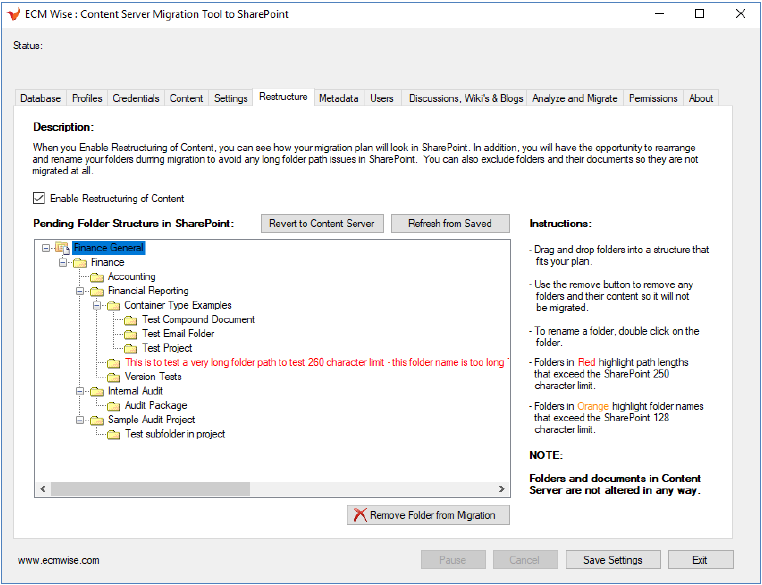Click the Save Settings button
Viewport: 762px width, 585px height.
point(612,560)
